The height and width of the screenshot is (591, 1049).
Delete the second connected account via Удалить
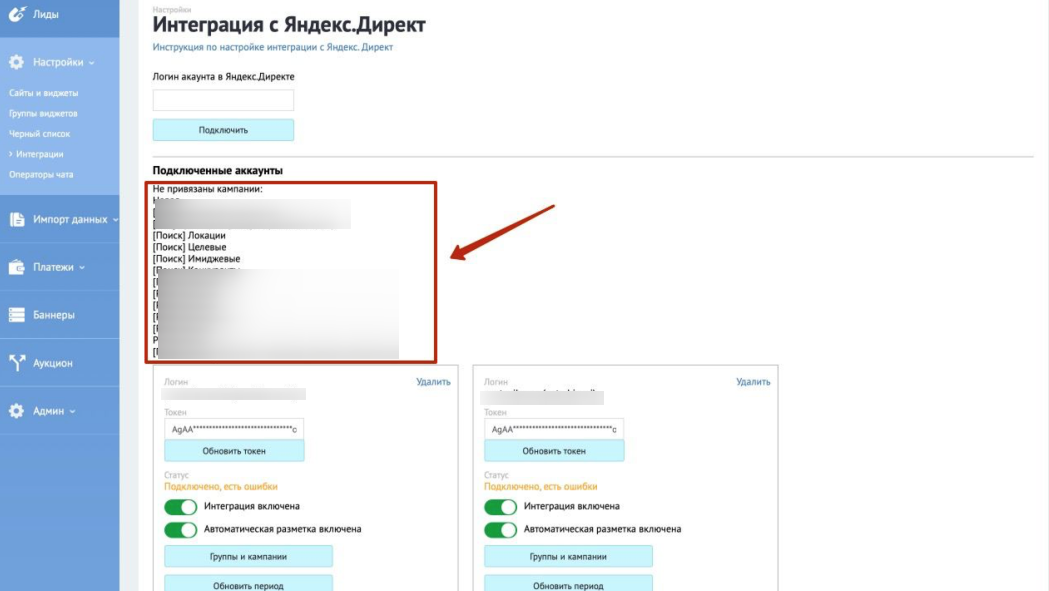point(753,382)
